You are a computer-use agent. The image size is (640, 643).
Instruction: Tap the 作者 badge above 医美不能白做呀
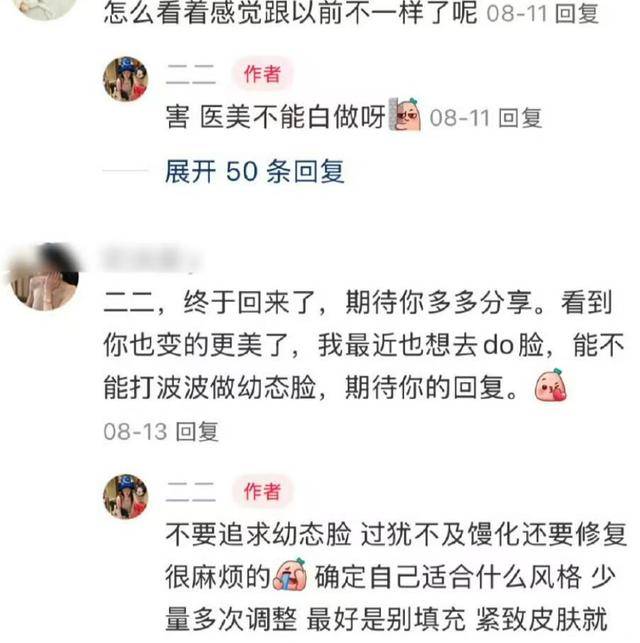[x=262, y=74]
